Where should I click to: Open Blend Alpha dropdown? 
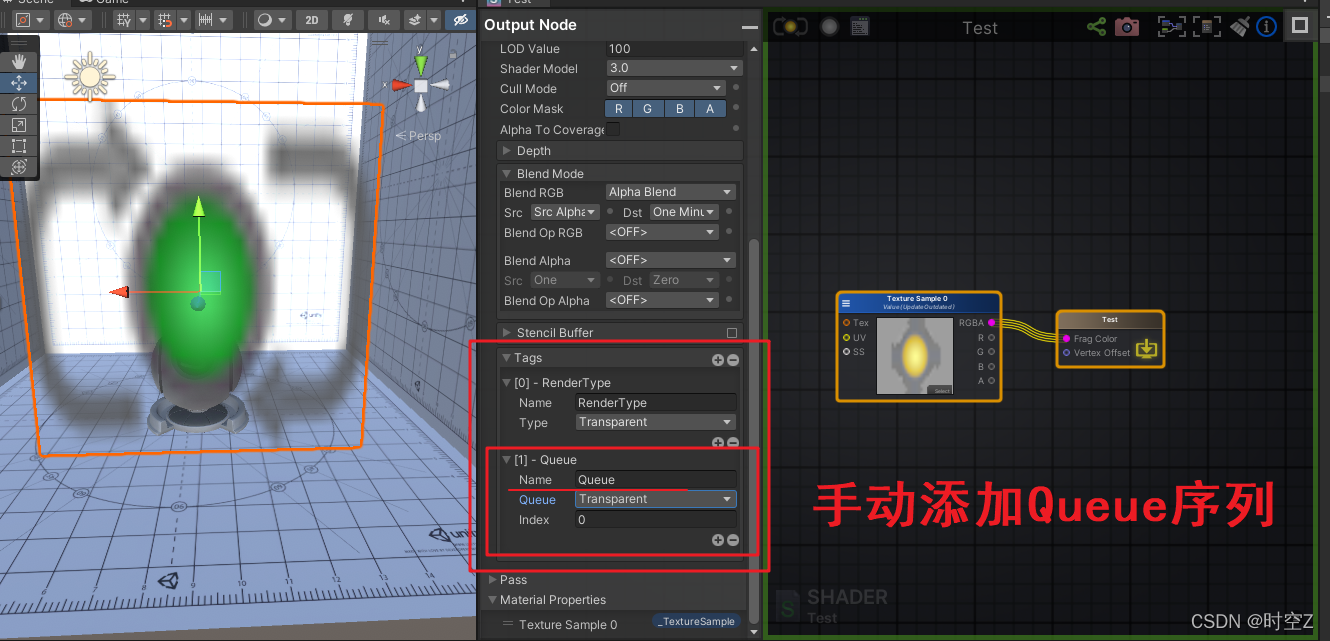click(671, 260)
